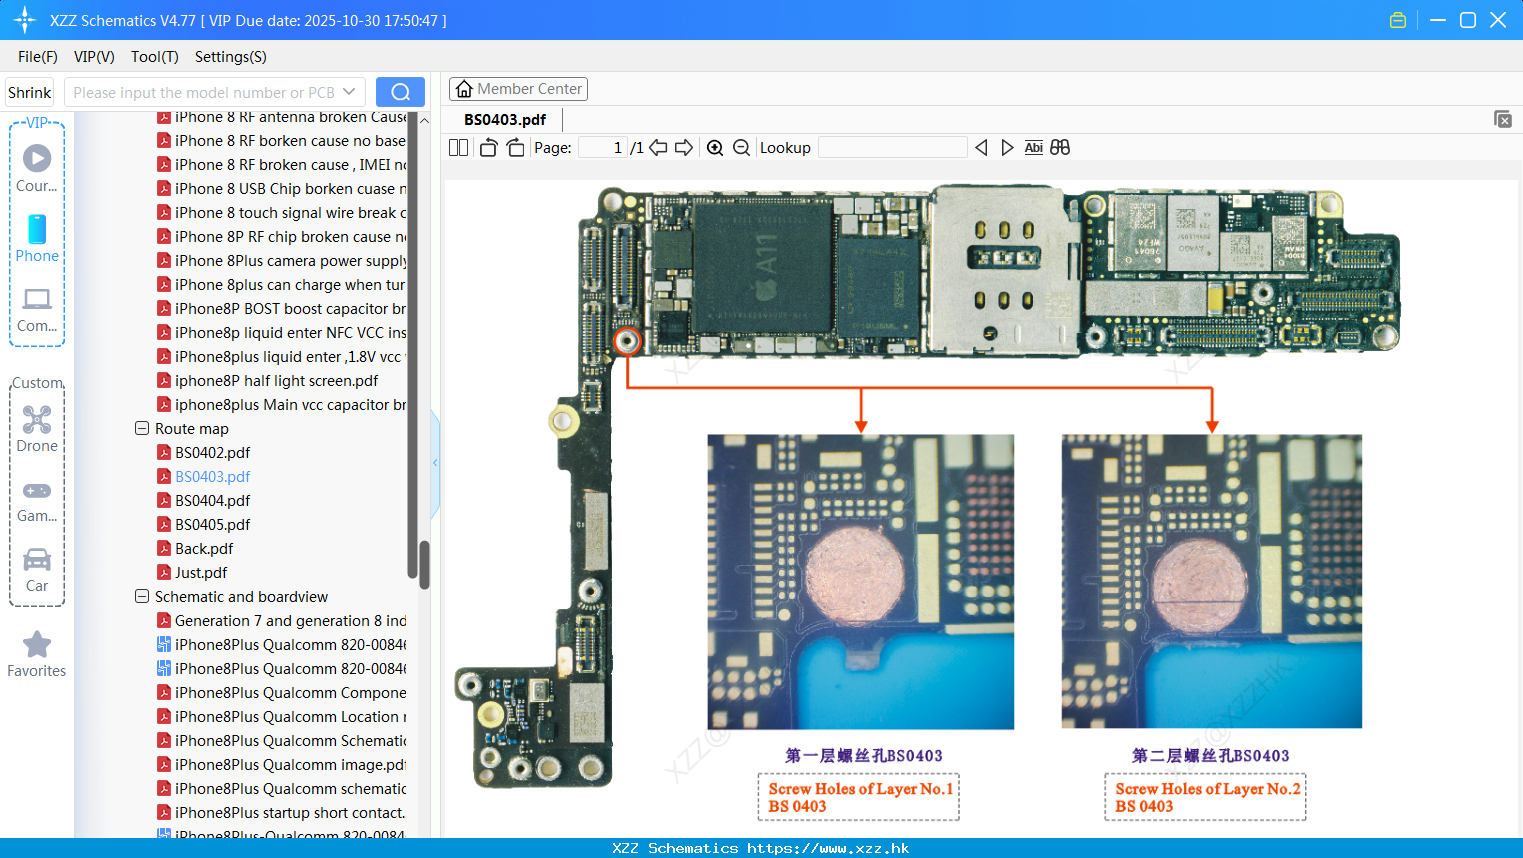Open the Settings(S) menu
The width and height of the screenshot is (1523, 858).
[x=231, y=57]
